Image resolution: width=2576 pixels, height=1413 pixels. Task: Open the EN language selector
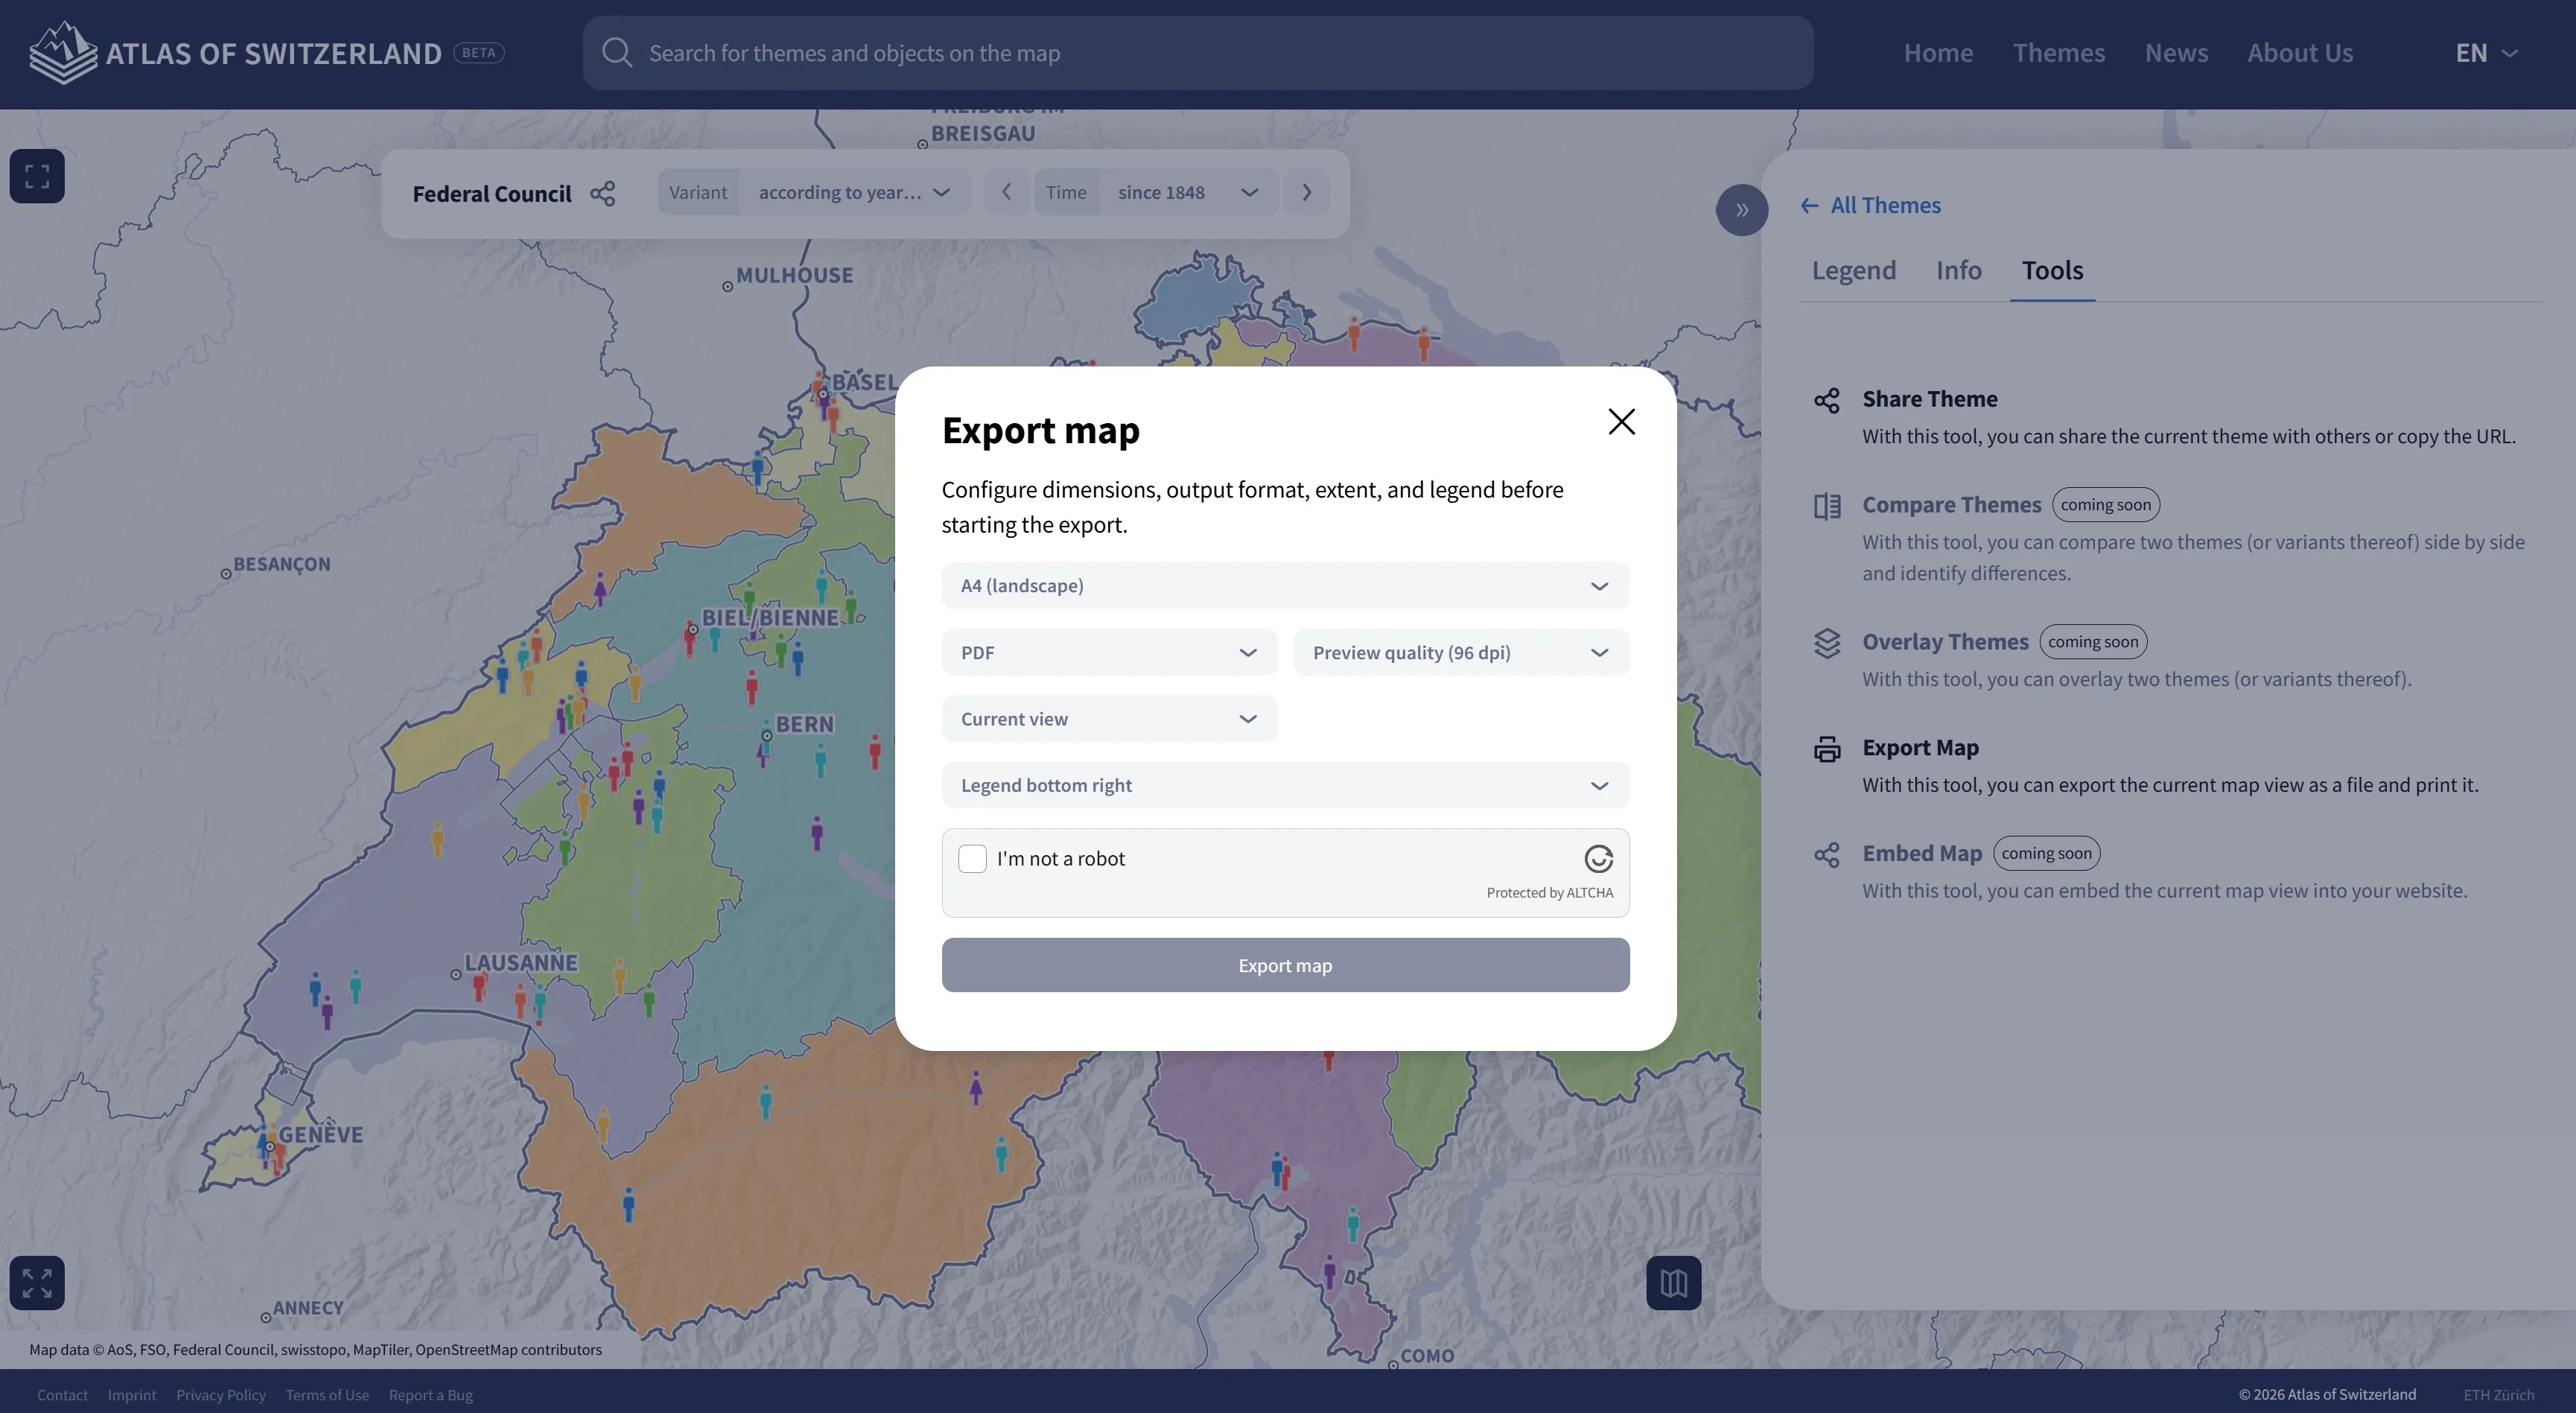2486,53
